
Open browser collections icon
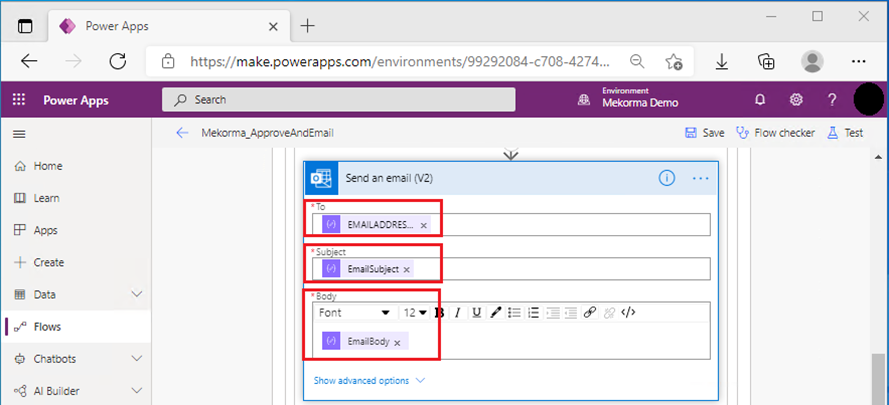pos(766,61)
